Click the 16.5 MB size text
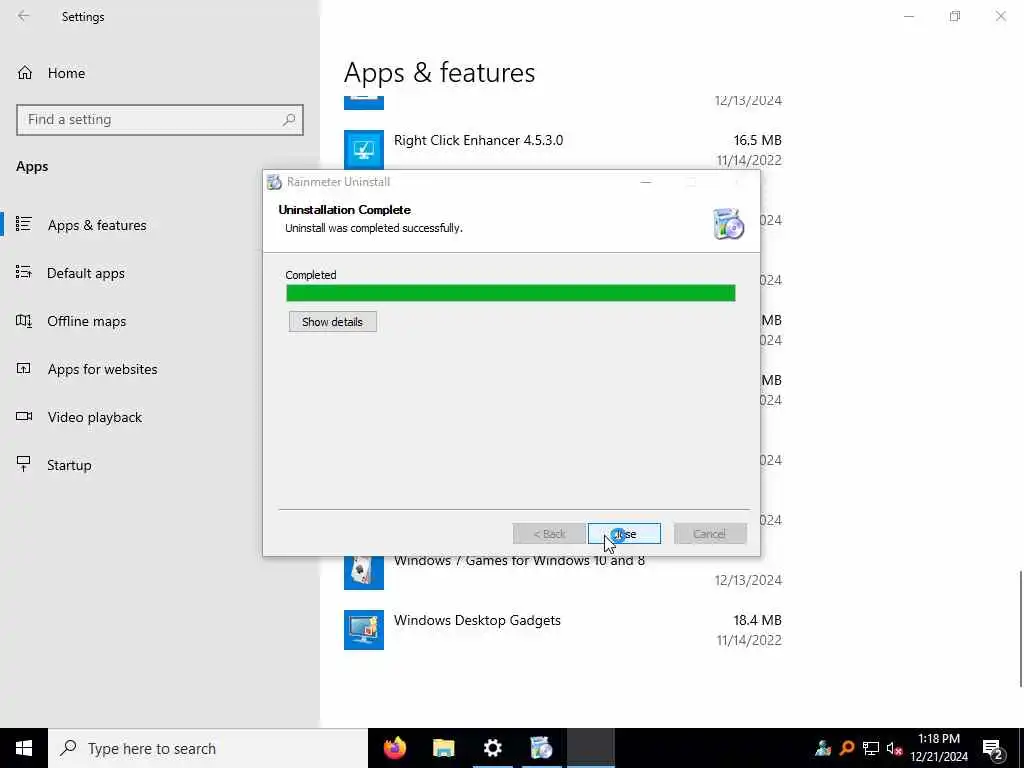 point(758,140)
